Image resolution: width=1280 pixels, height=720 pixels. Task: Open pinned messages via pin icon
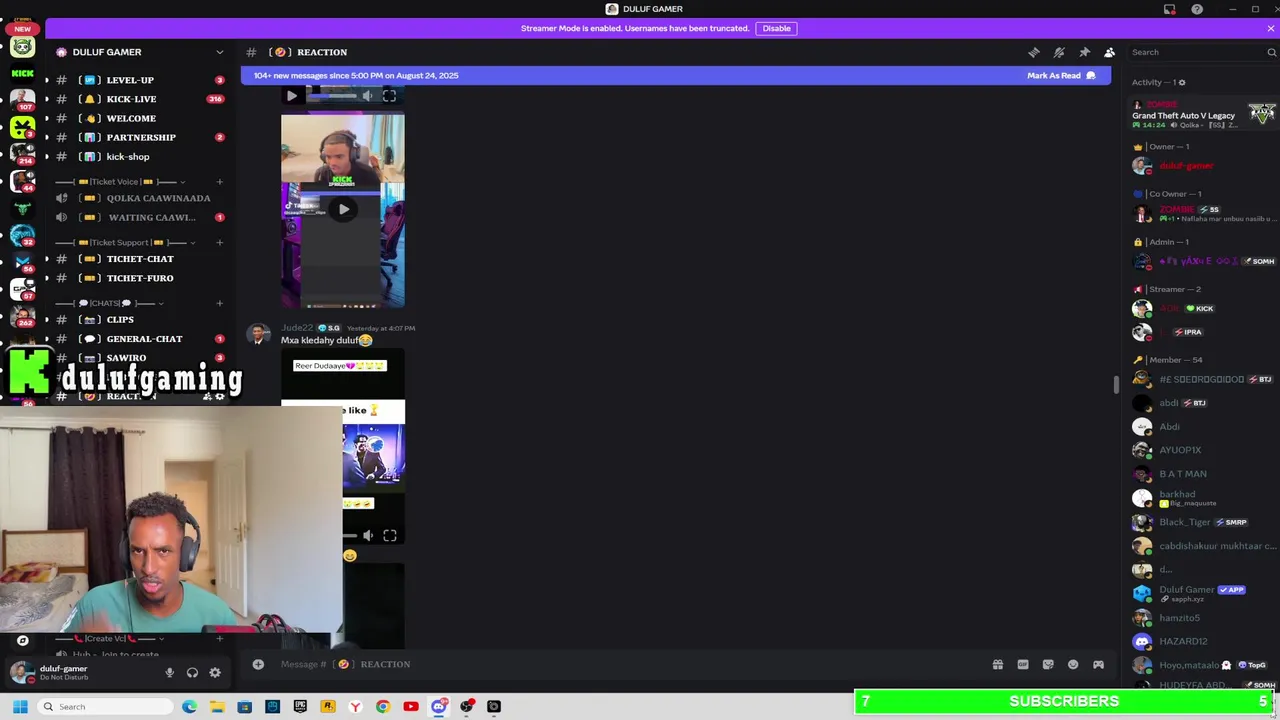click(1084, 52)
